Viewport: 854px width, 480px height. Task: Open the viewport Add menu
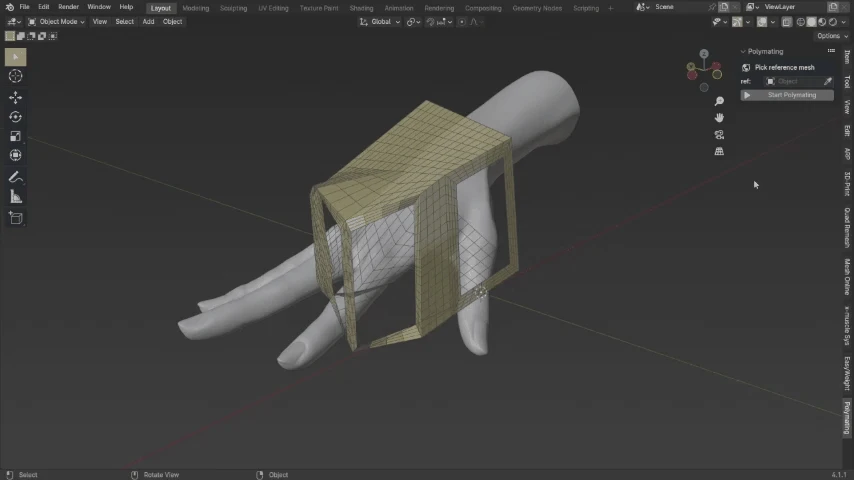pos(148,22)
